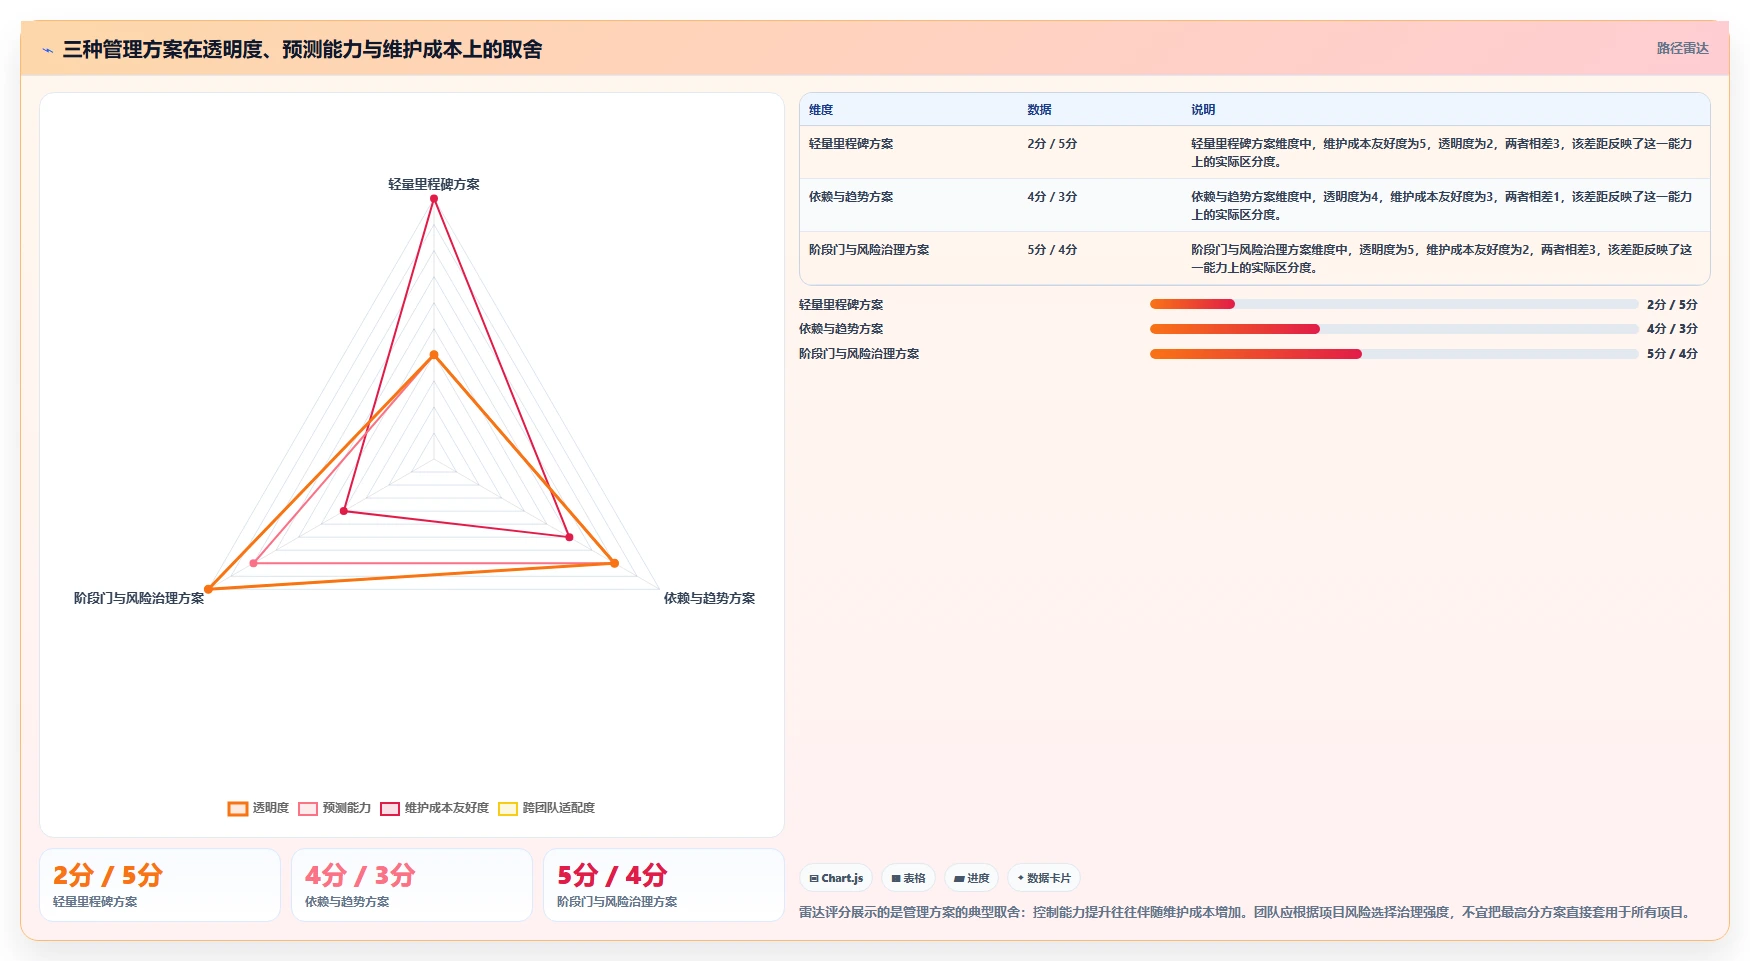Screen dimensions: 1750x961
Task: Click the 轻量里程碑方案 cell in the table
Action: click(x=851, y=144)
